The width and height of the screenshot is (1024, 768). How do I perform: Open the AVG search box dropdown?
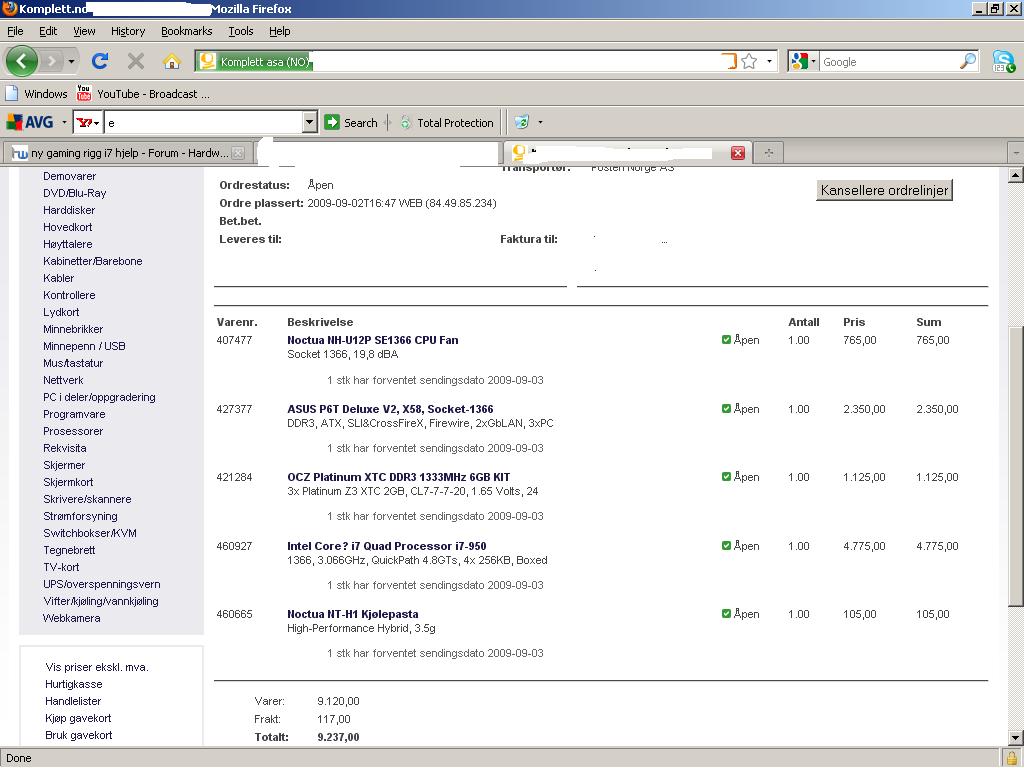tap(310, 122)
